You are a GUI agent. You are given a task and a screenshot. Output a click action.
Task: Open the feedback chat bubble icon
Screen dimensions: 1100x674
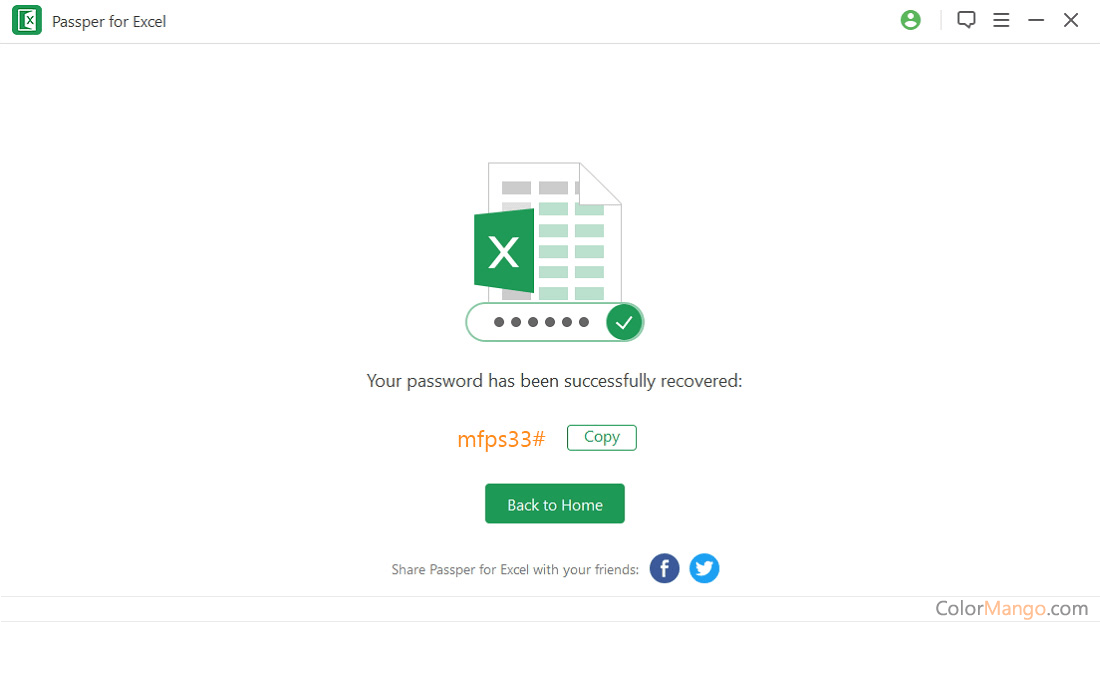[966, 20]
